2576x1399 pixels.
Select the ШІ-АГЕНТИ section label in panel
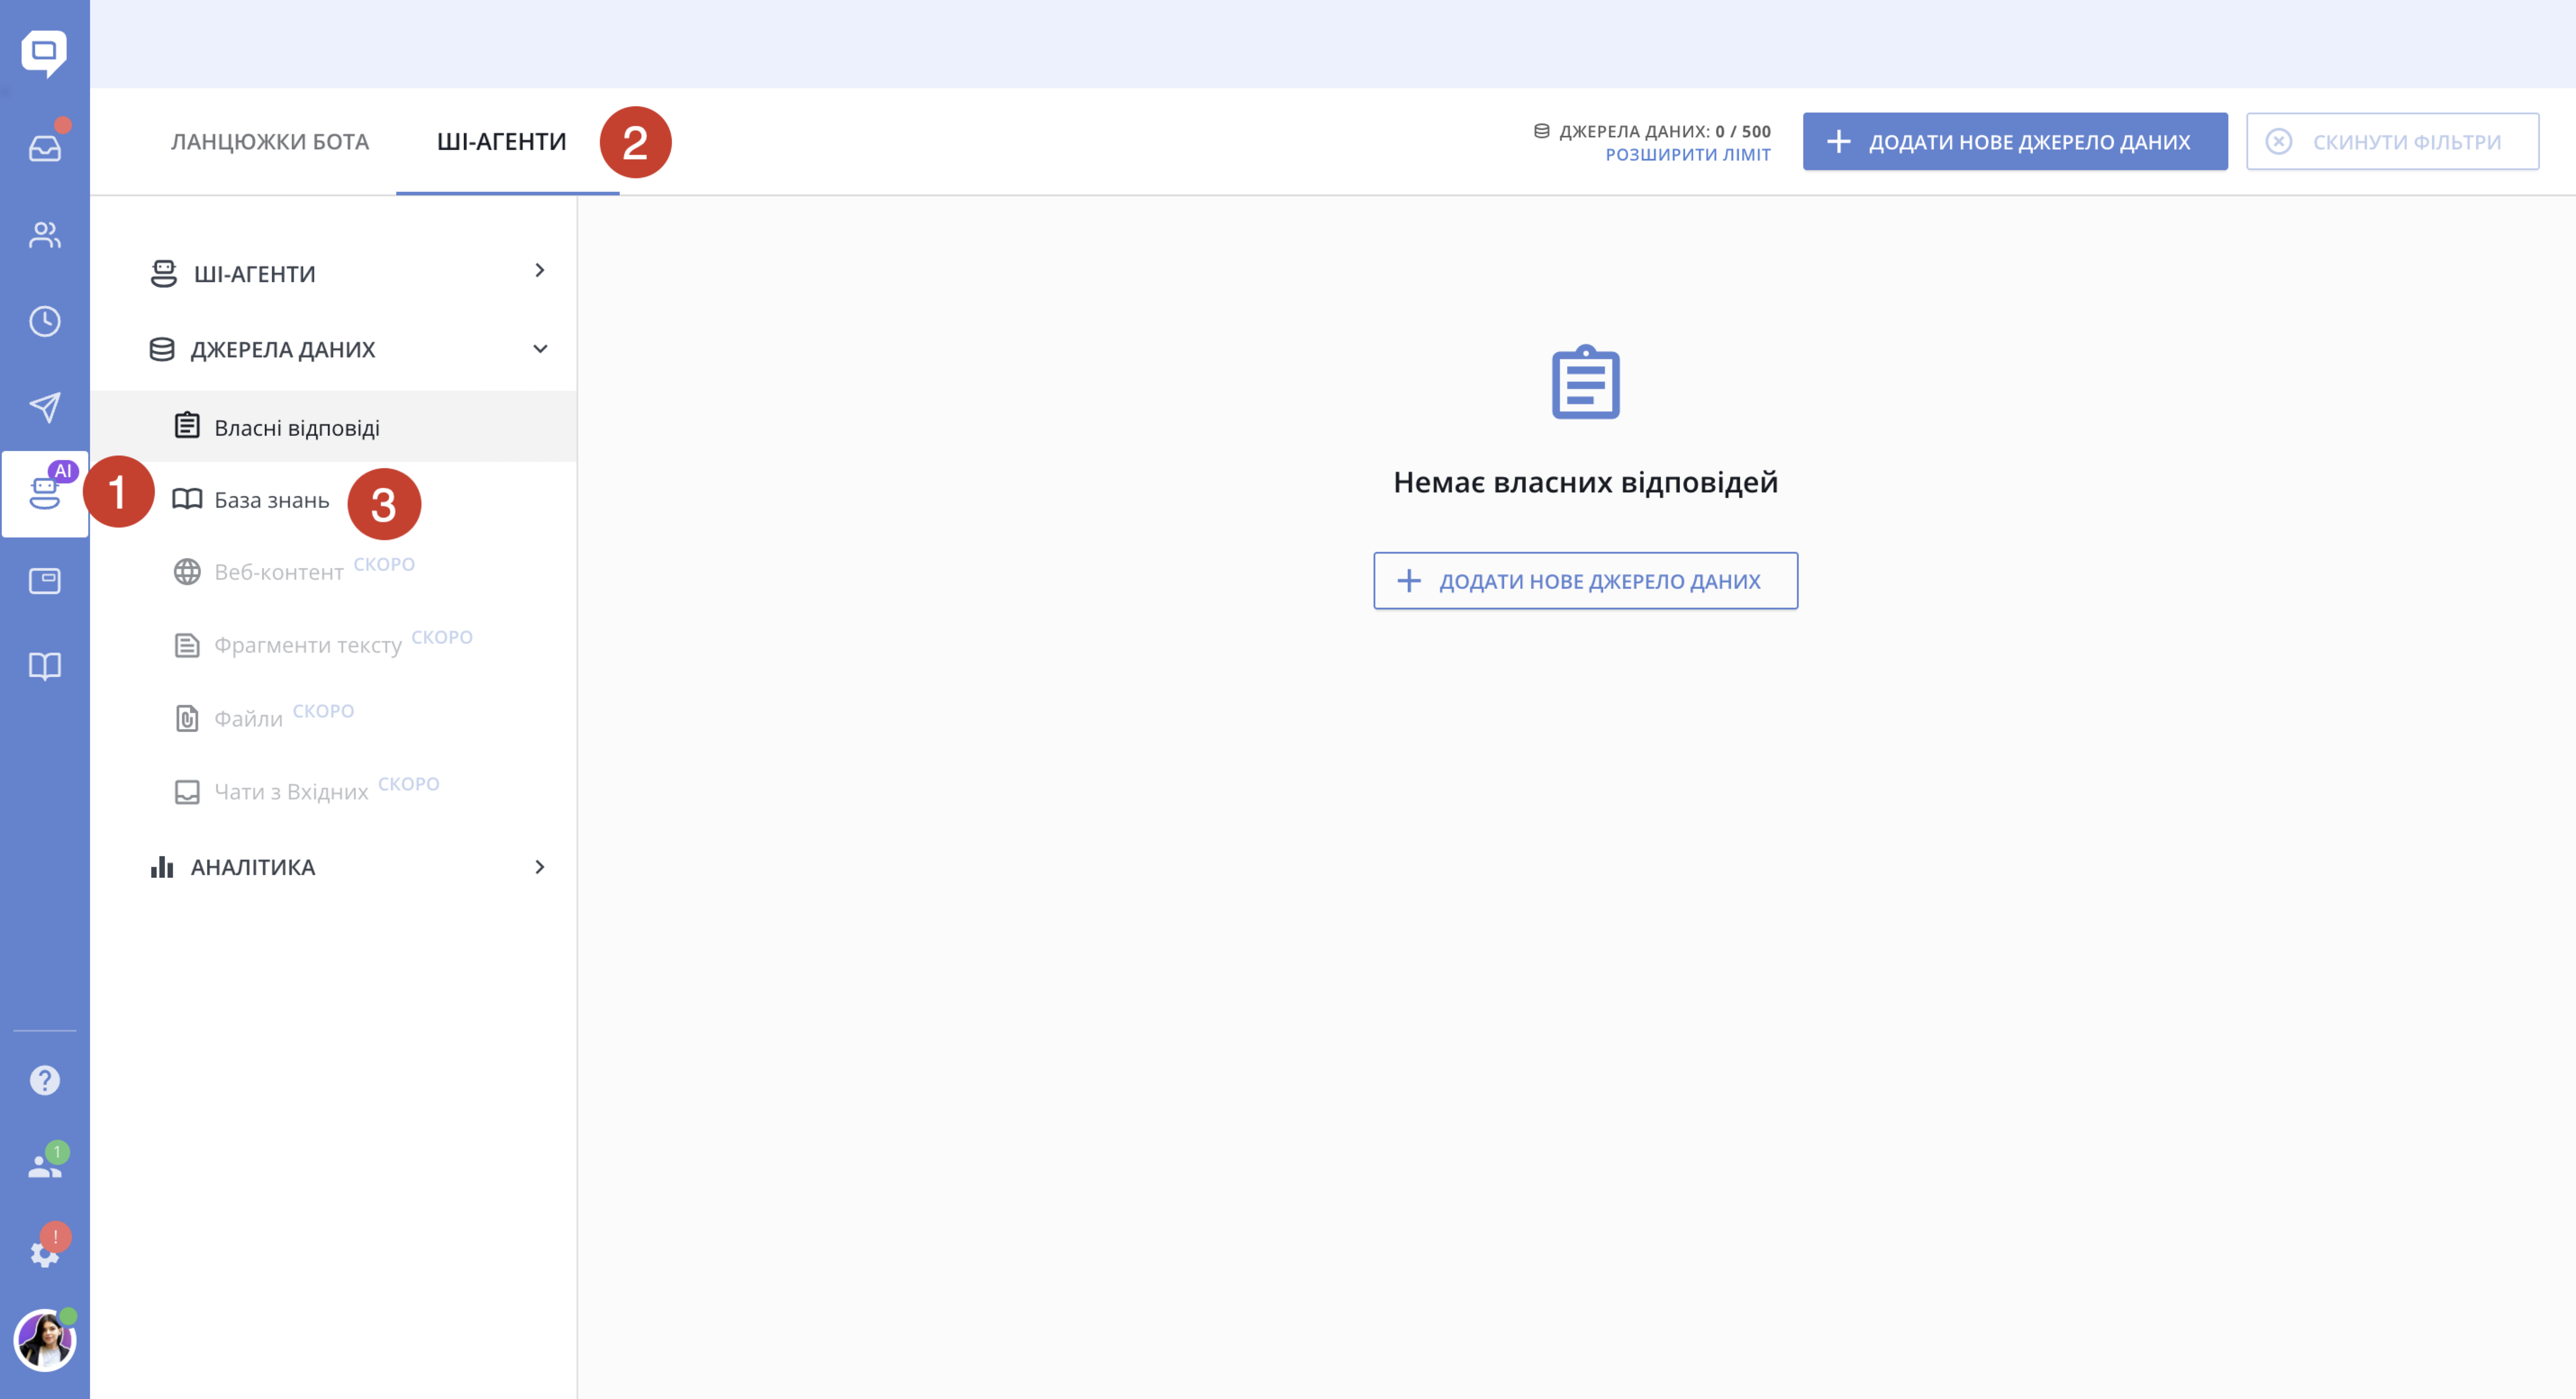pos(255,274)
